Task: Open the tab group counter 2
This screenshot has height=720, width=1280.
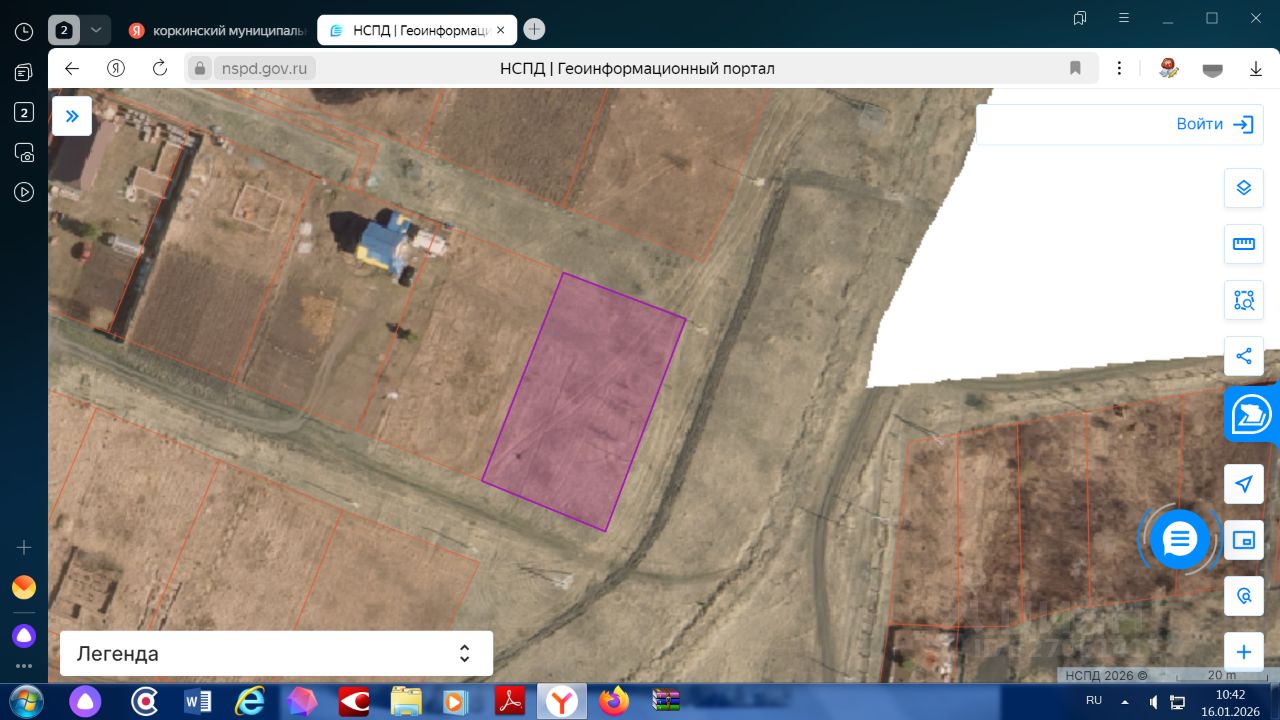Action: pyautogui.click(x=64, y=30)
